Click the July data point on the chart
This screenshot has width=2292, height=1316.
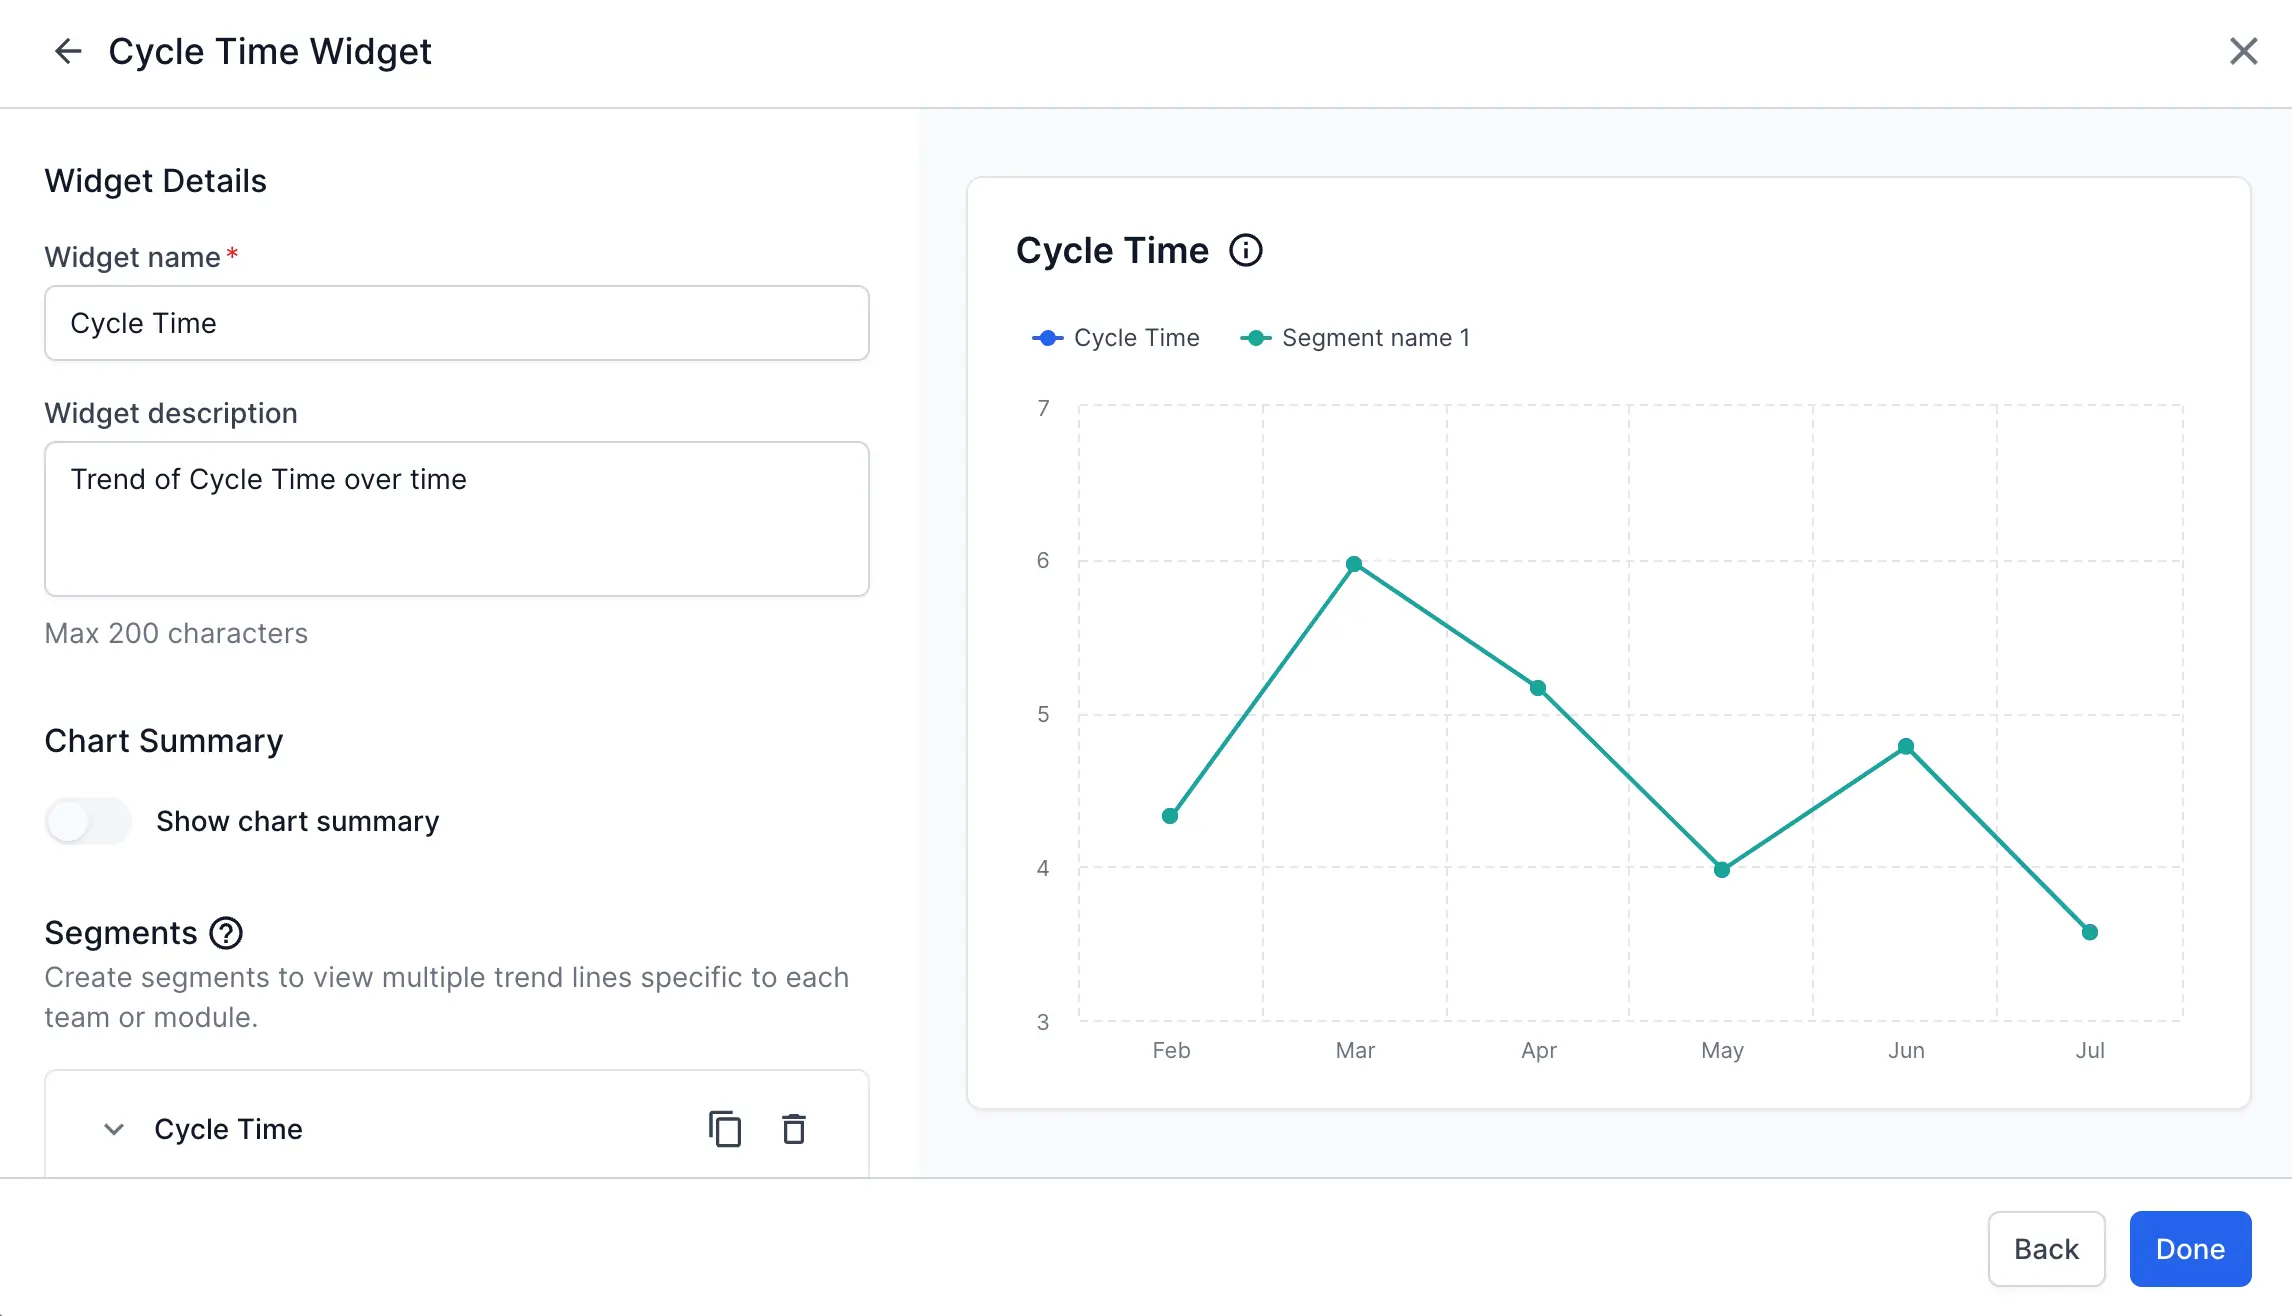click(2089, 932)
